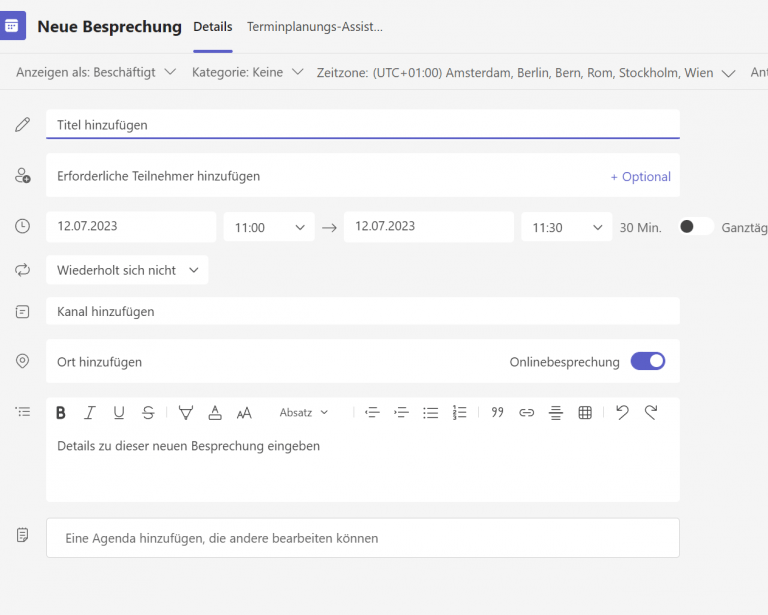768x615 pixels.
Task: Click the pencil icon beside the title
Action: click(x=22, y=124)
